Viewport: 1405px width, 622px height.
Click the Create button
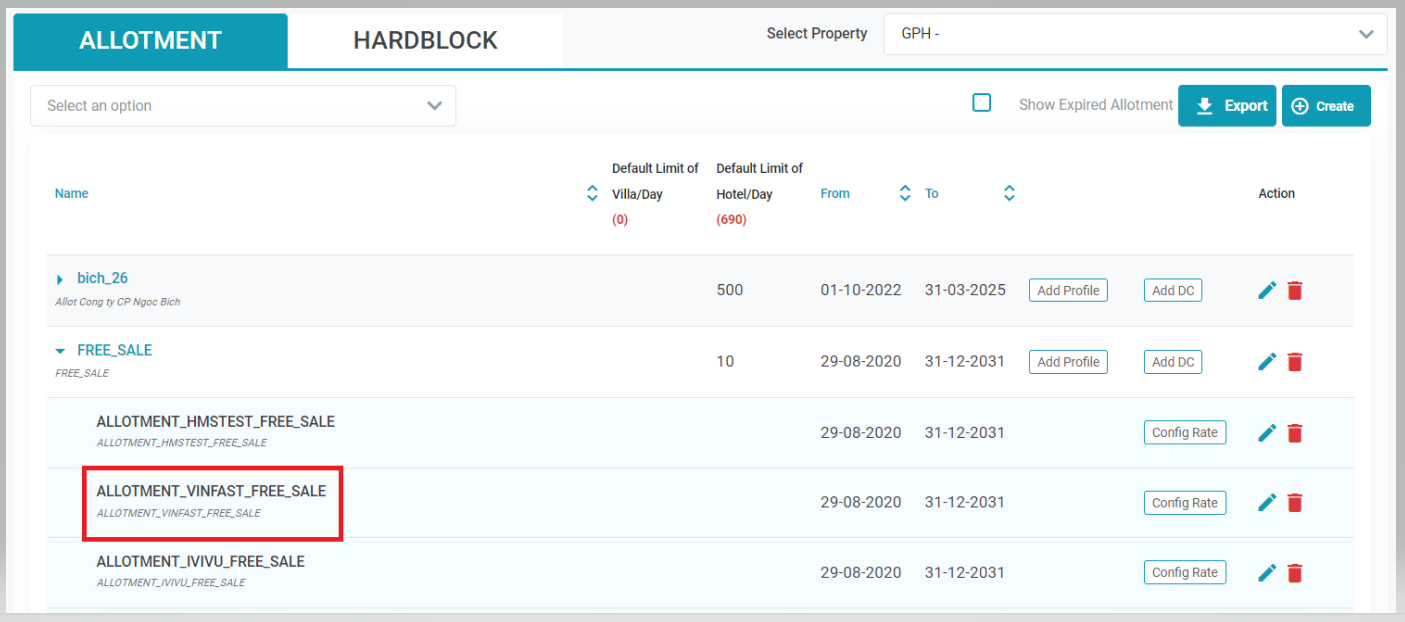coord(1325,106)
